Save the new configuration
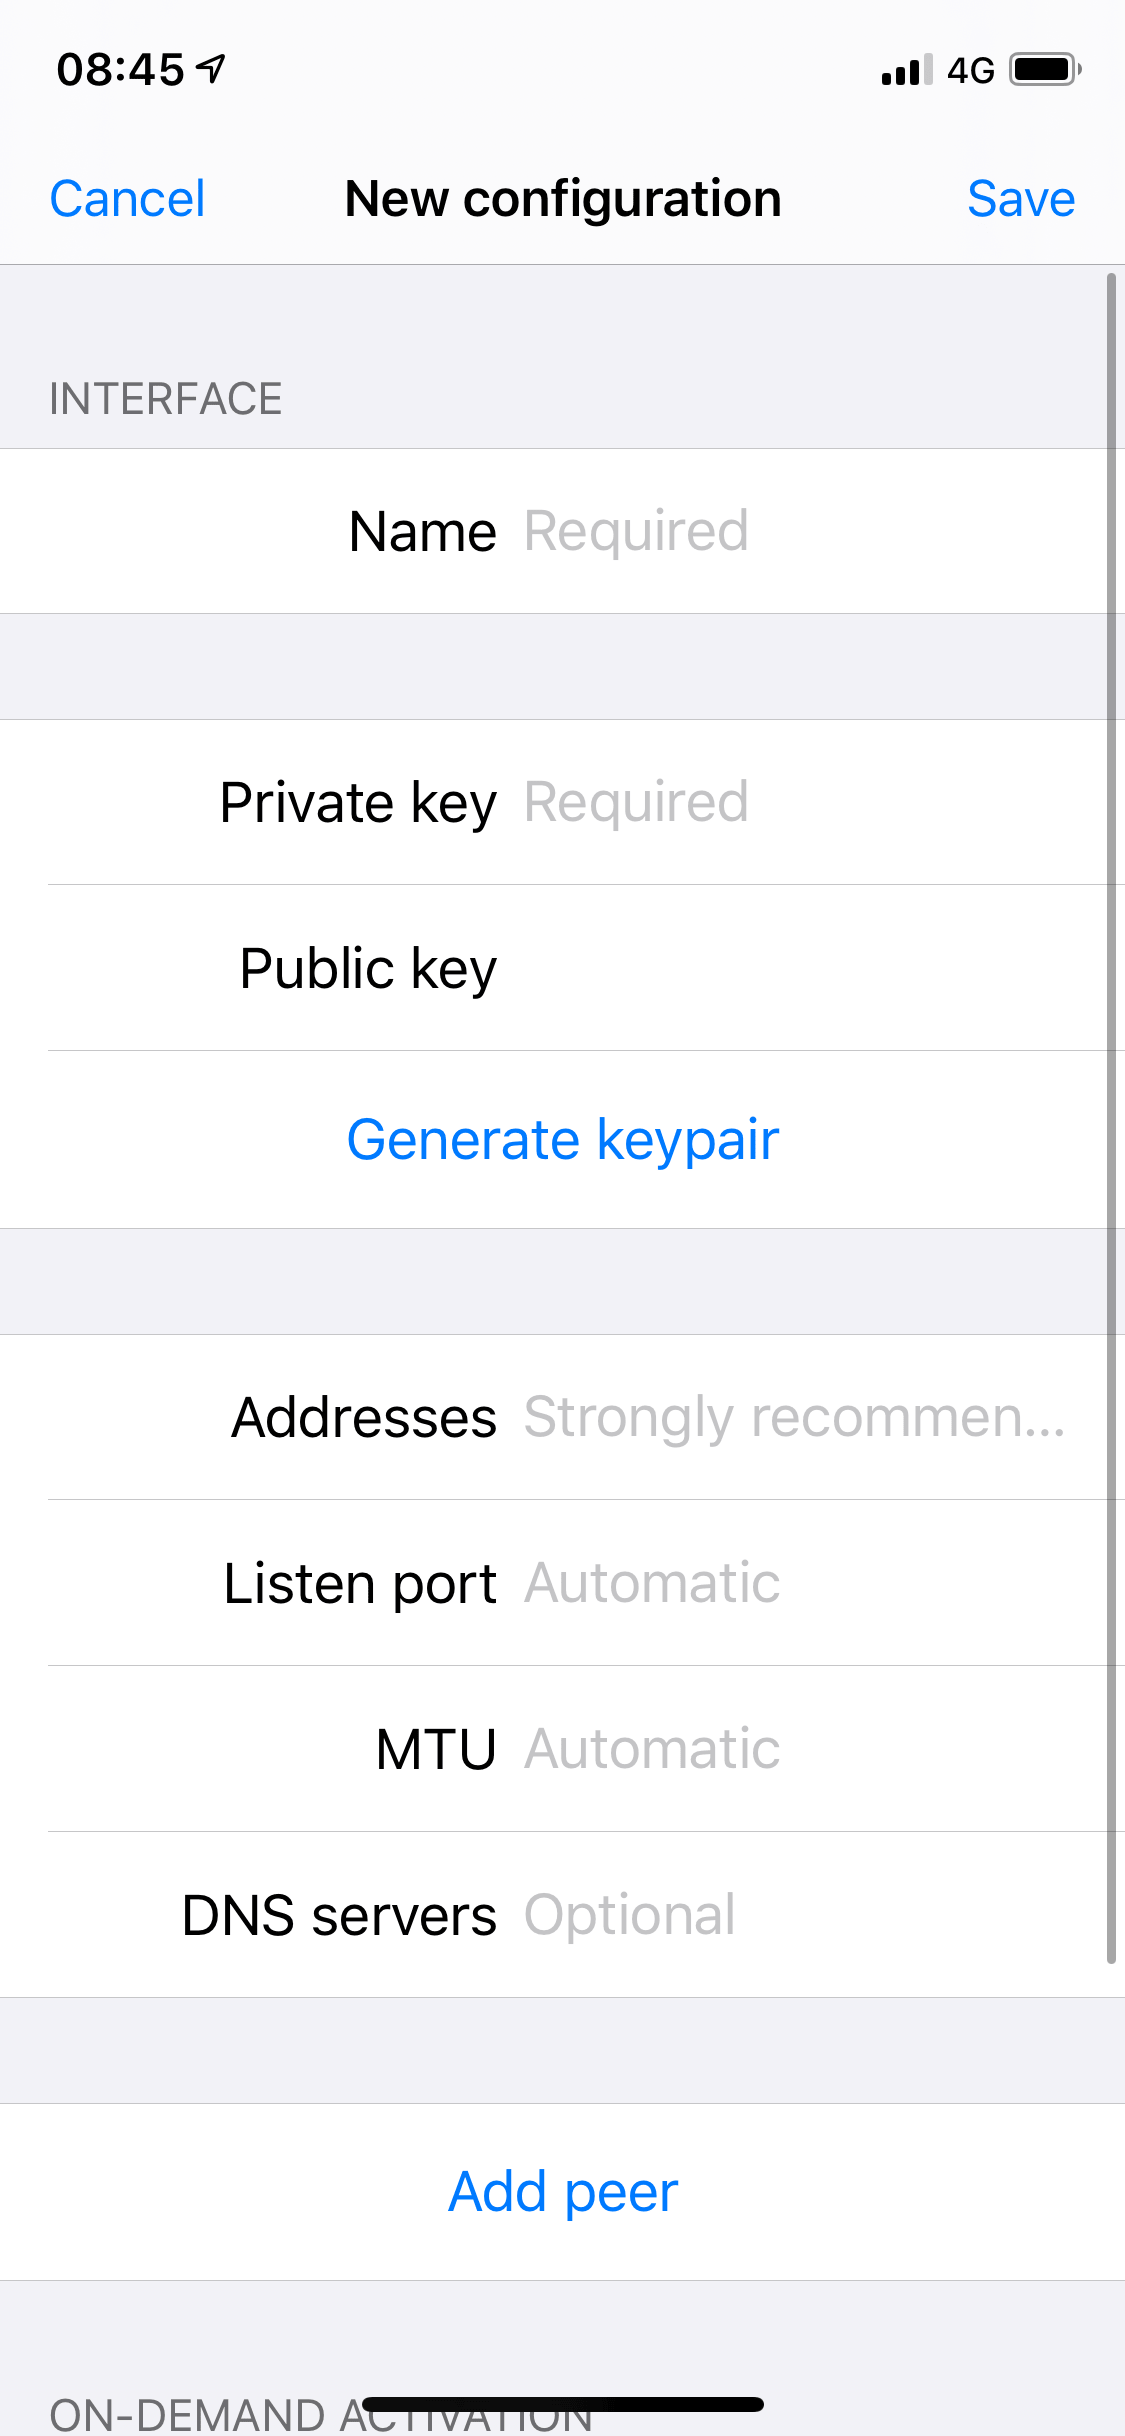 (x=1021, y=198)
